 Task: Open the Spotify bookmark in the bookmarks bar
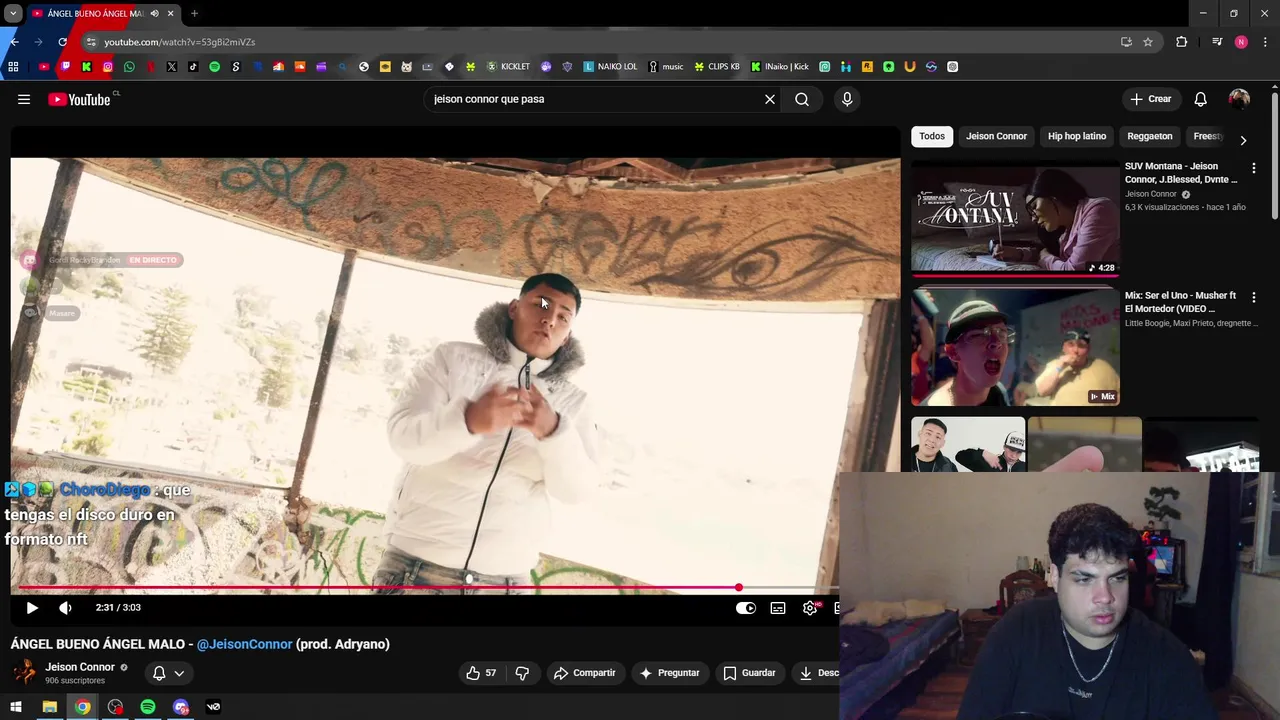[x=214, y=67]
